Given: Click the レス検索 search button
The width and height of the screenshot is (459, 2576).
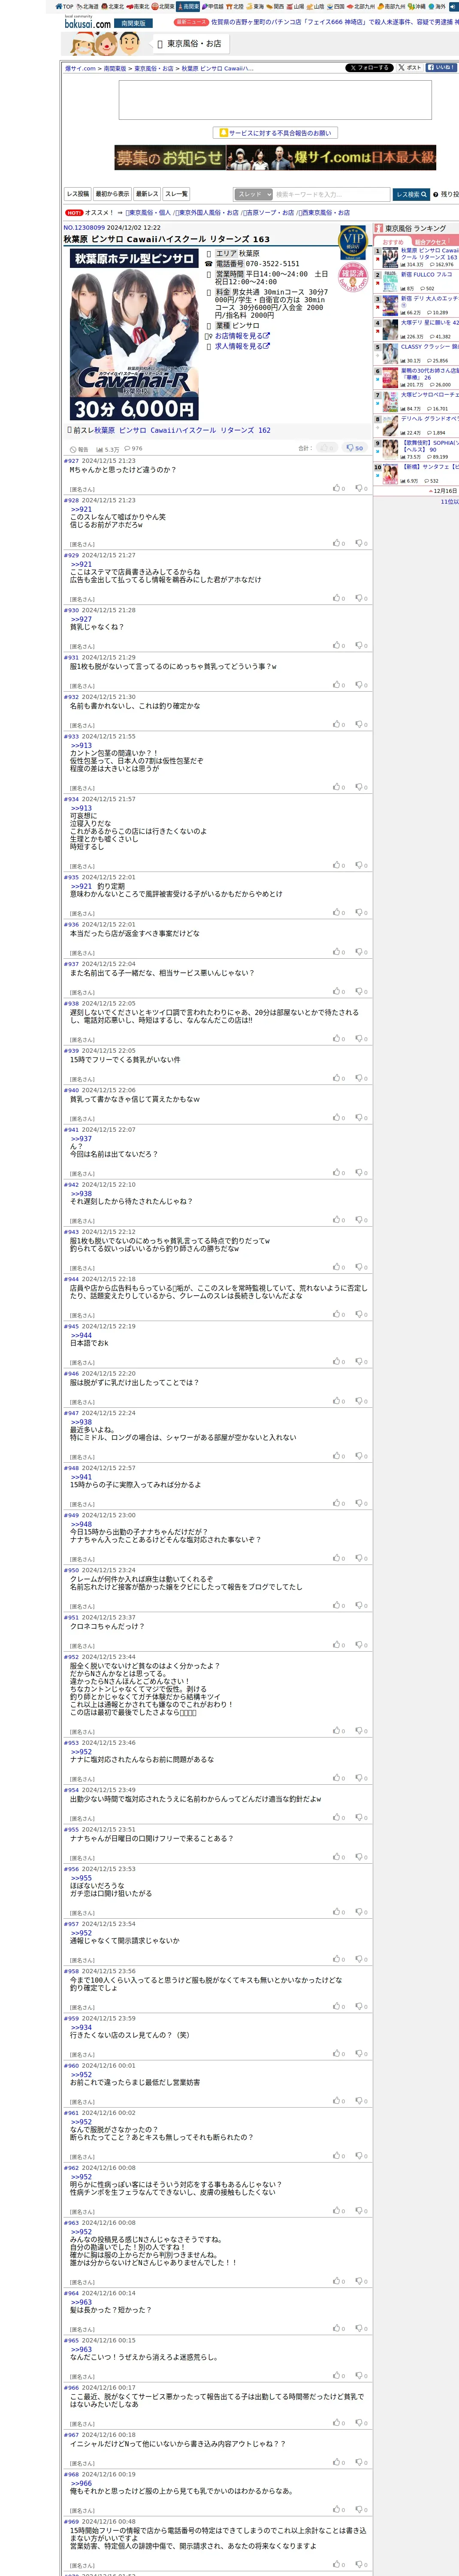Looking at the screenshot, I should (x=411, y=195).
